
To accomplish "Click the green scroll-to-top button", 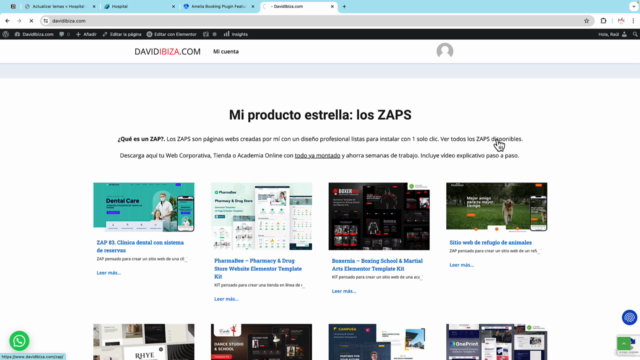I will coord(624,344).
